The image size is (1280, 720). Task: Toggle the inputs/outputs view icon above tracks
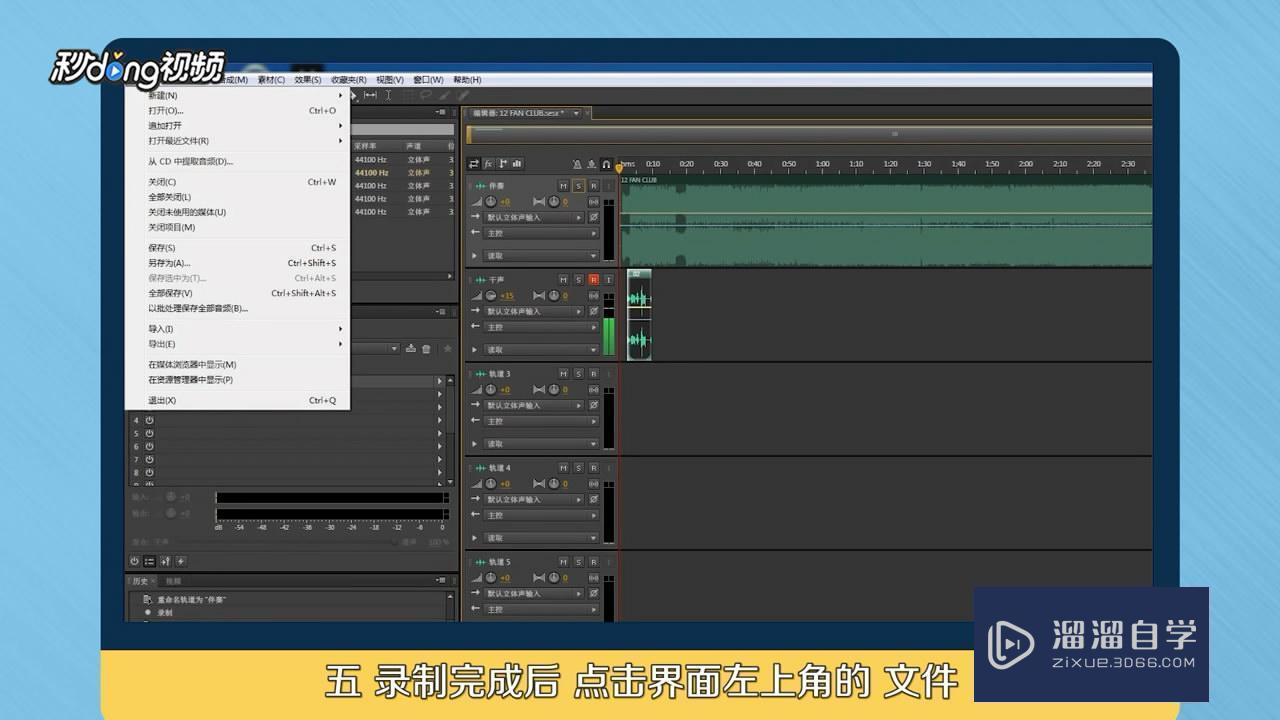[x=474, y=164]
